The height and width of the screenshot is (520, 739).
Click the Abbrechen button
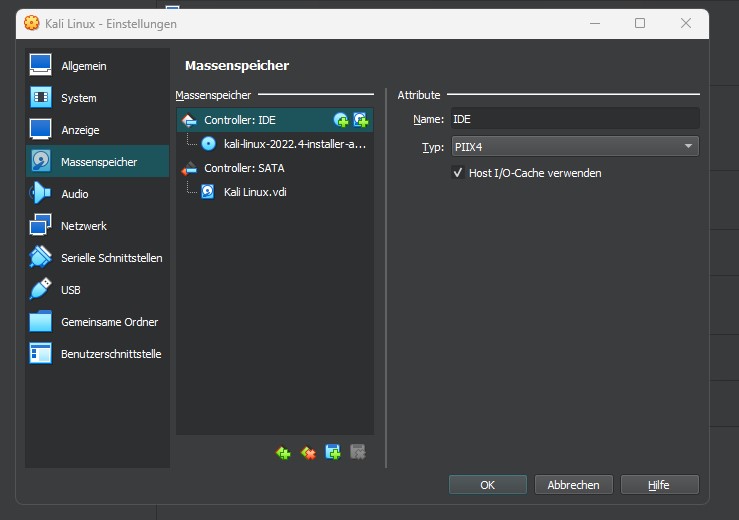coord(574,485)
